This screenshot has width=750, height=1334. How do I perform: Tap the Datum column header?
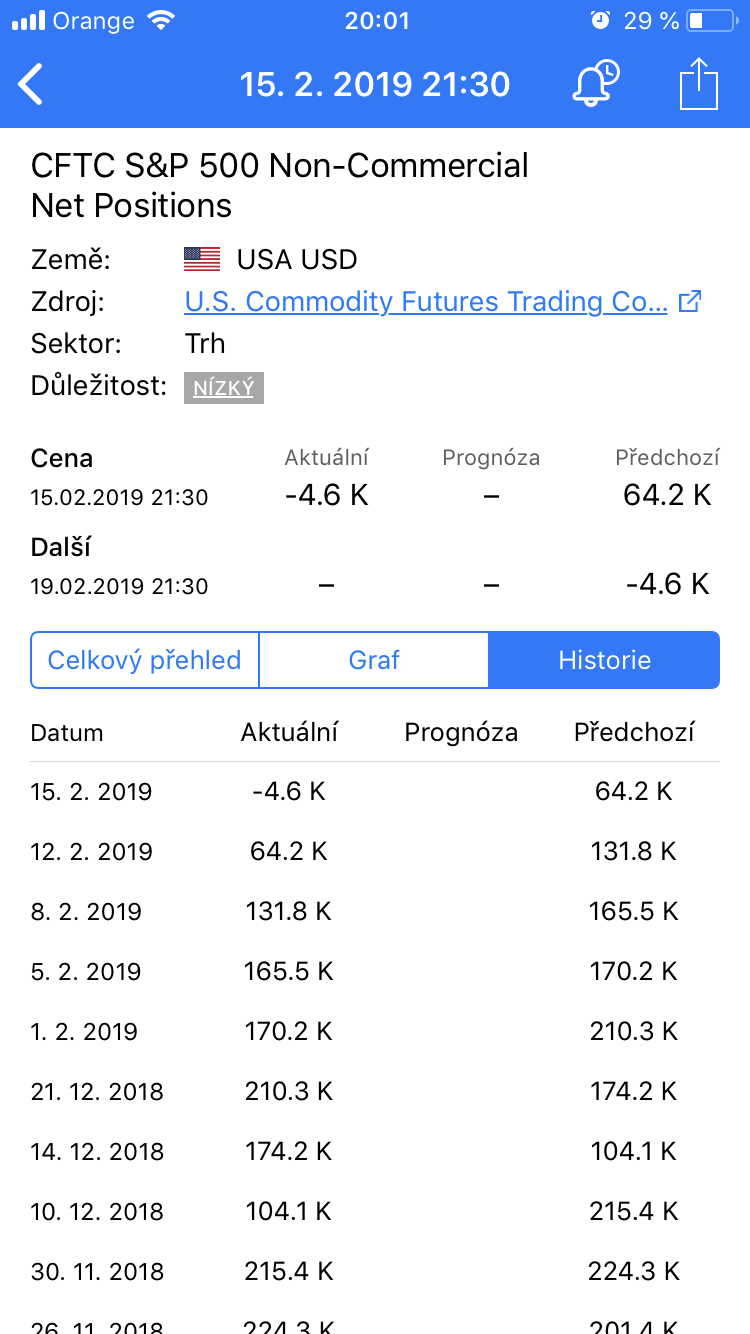67,733
